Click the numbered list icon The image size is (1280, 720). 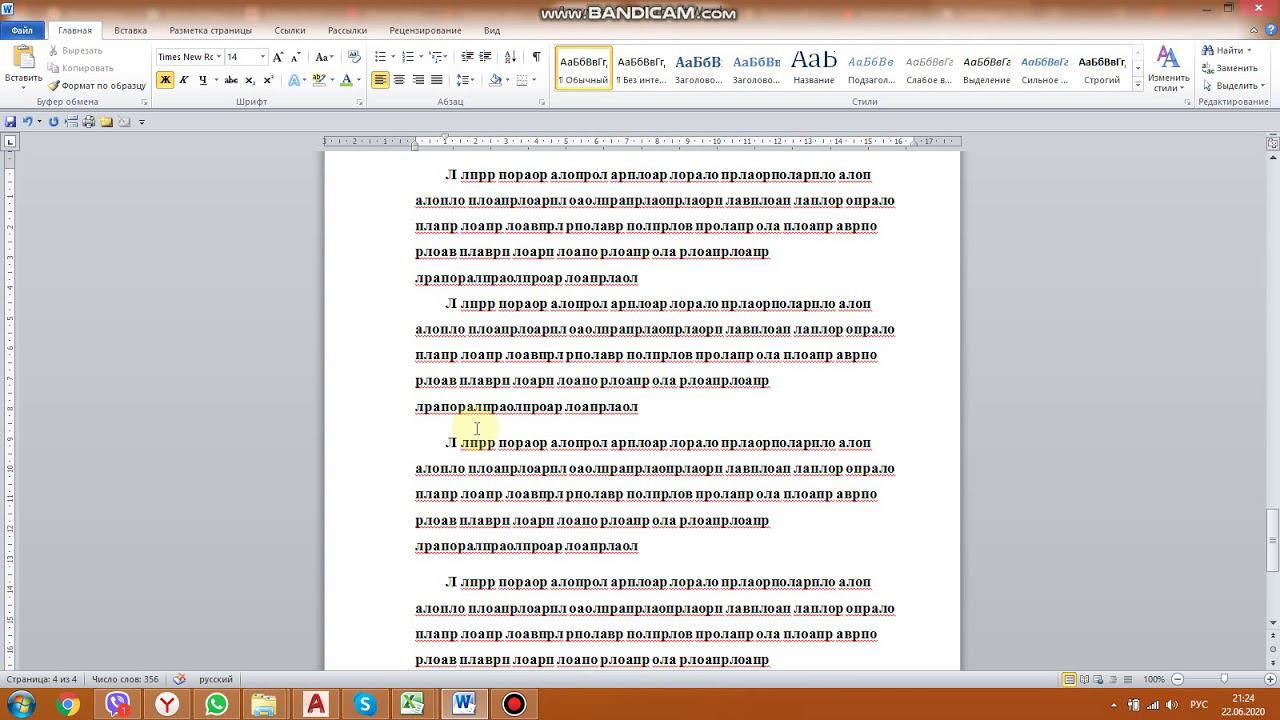click(x=408, y=57)
